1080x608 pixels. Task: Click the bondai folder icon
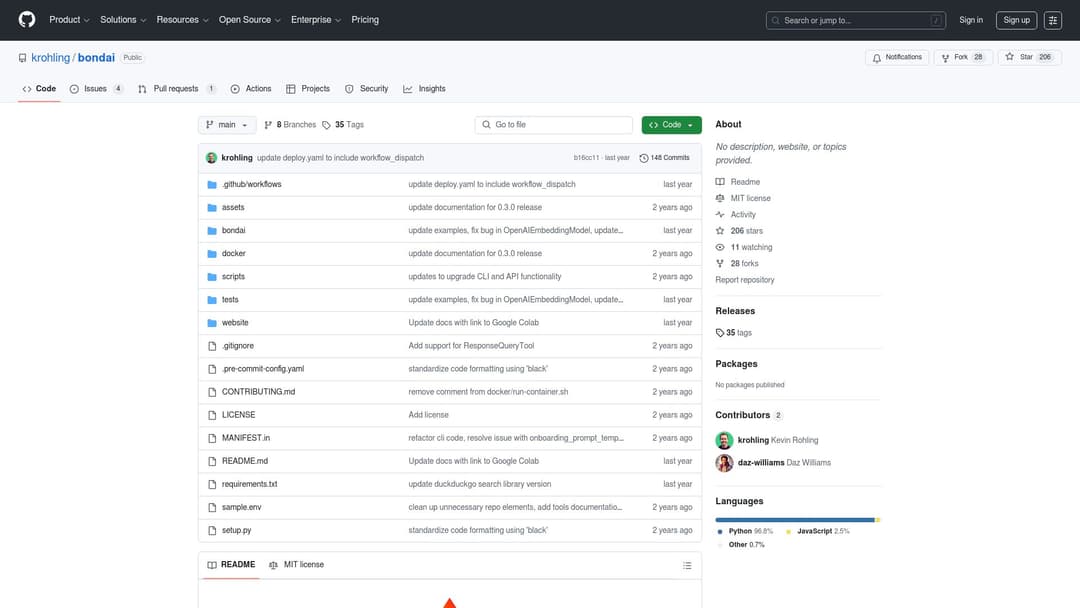coord(212,231)
